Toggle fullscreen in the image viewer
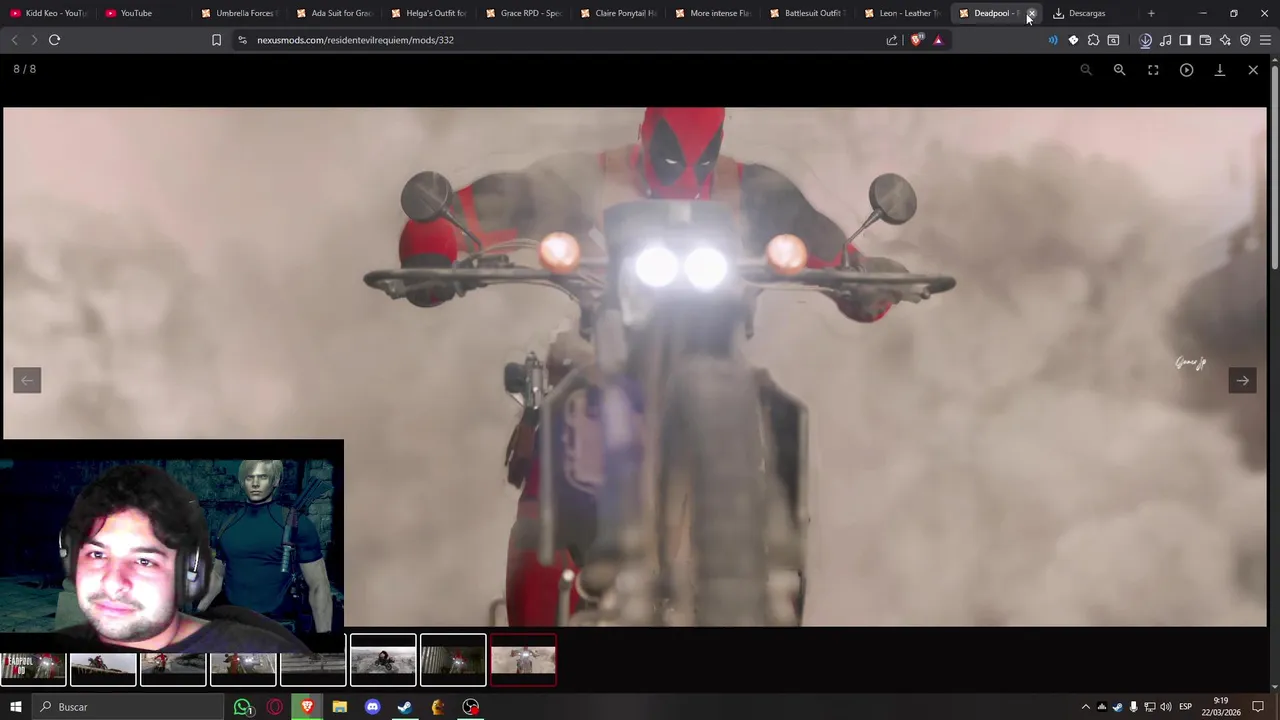 [x=1153, y=70]
